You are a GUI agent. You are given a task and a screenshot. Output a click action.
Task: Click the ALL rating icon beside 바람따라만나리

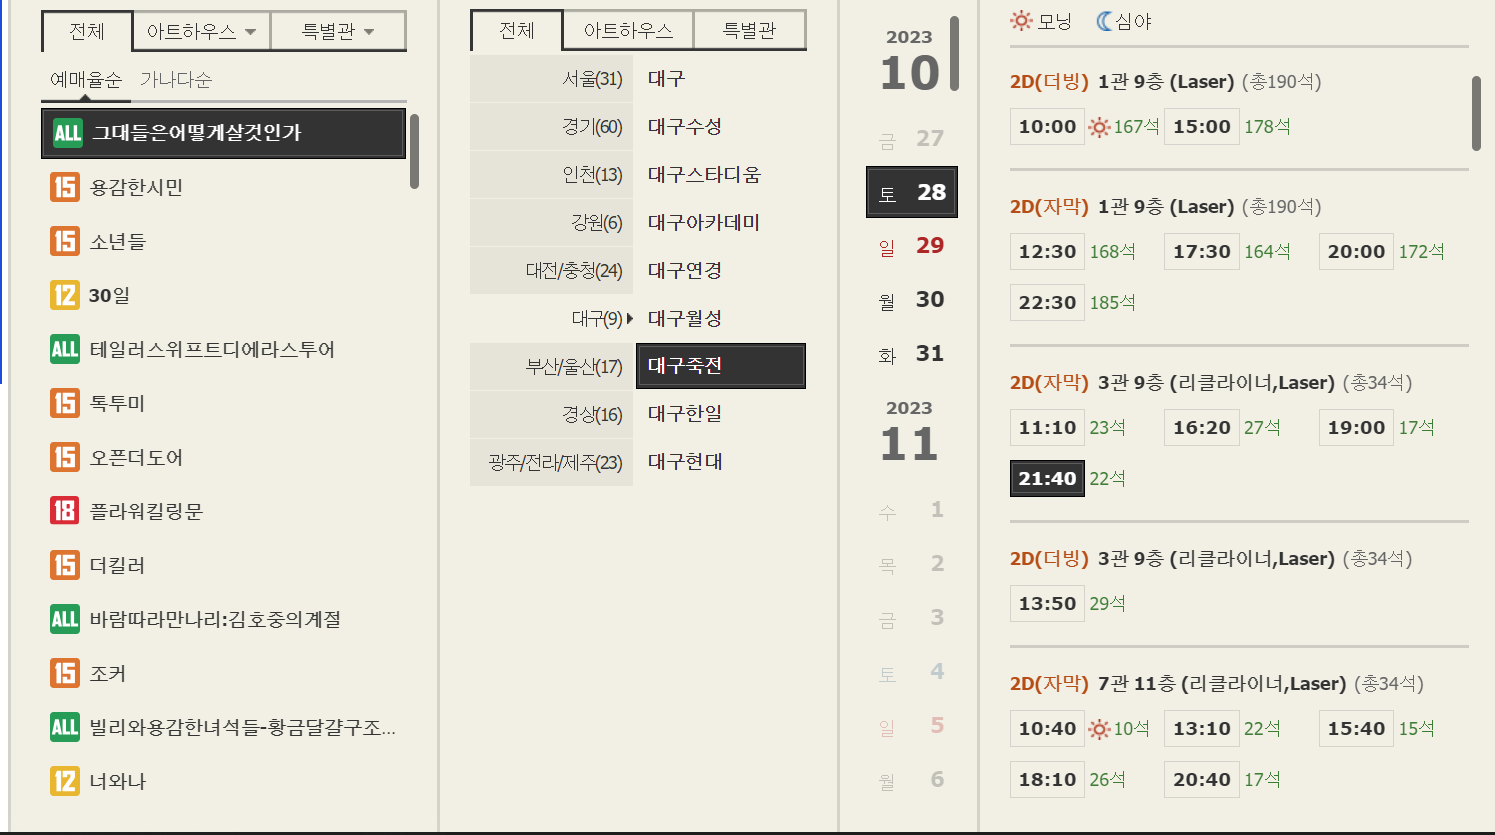click(65, 619)
